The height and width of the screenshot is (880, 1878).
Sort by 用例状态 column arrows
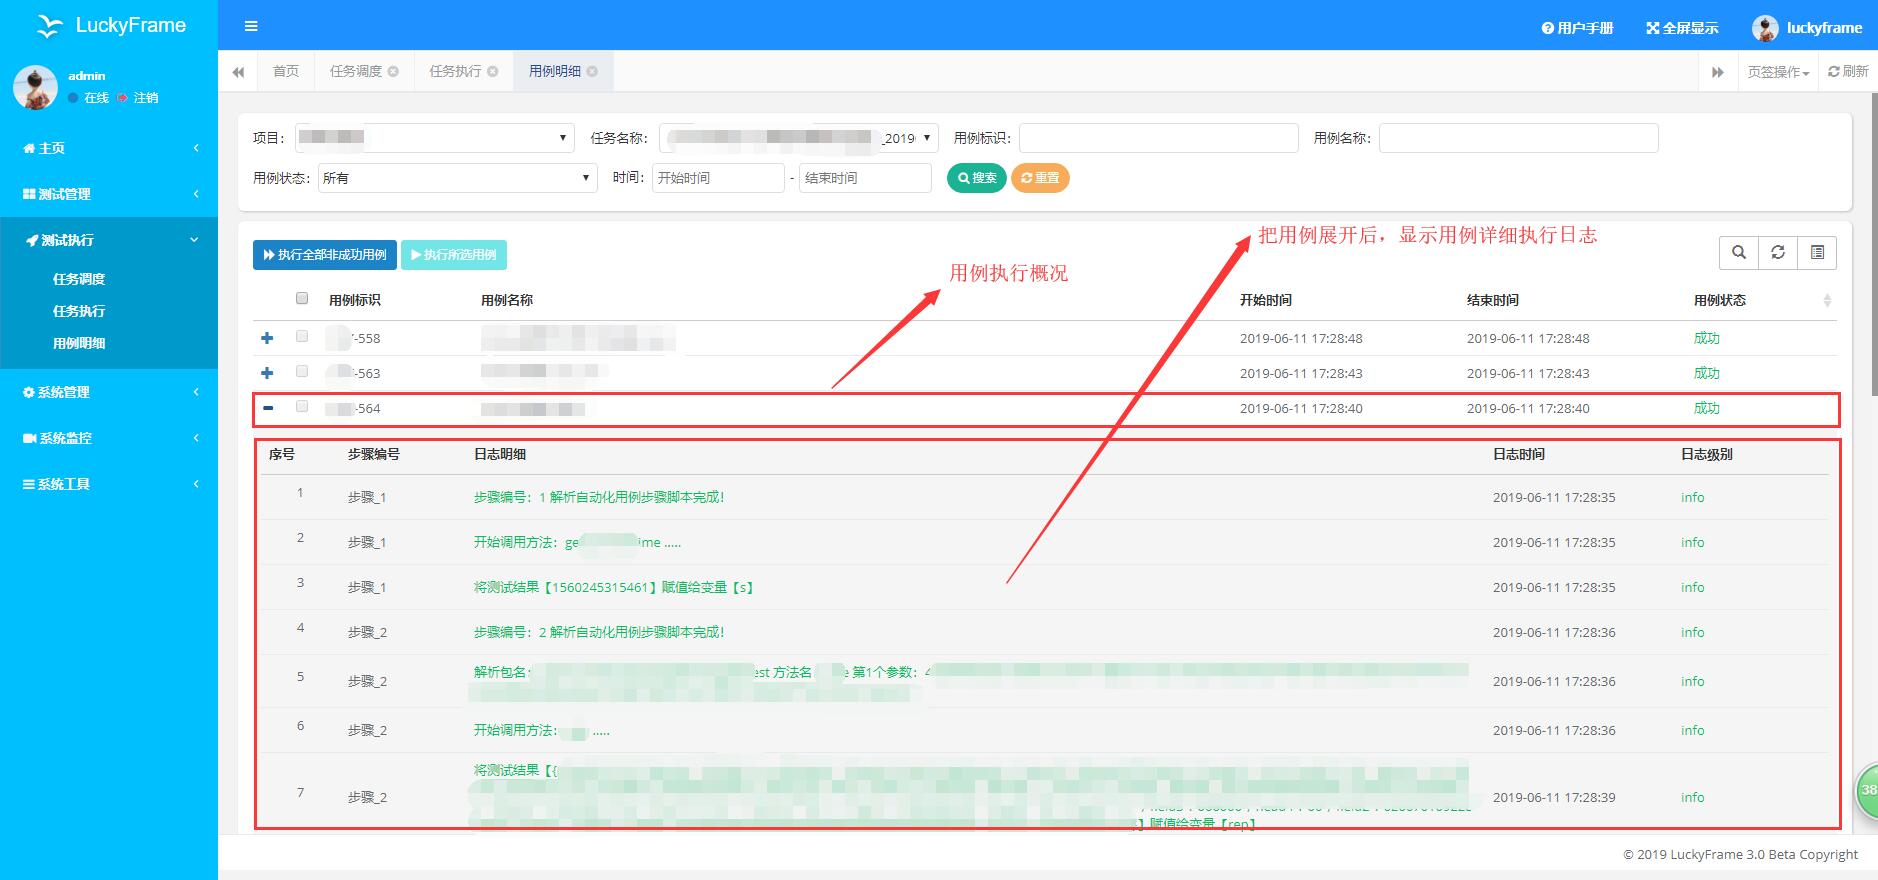point(1827,301)
